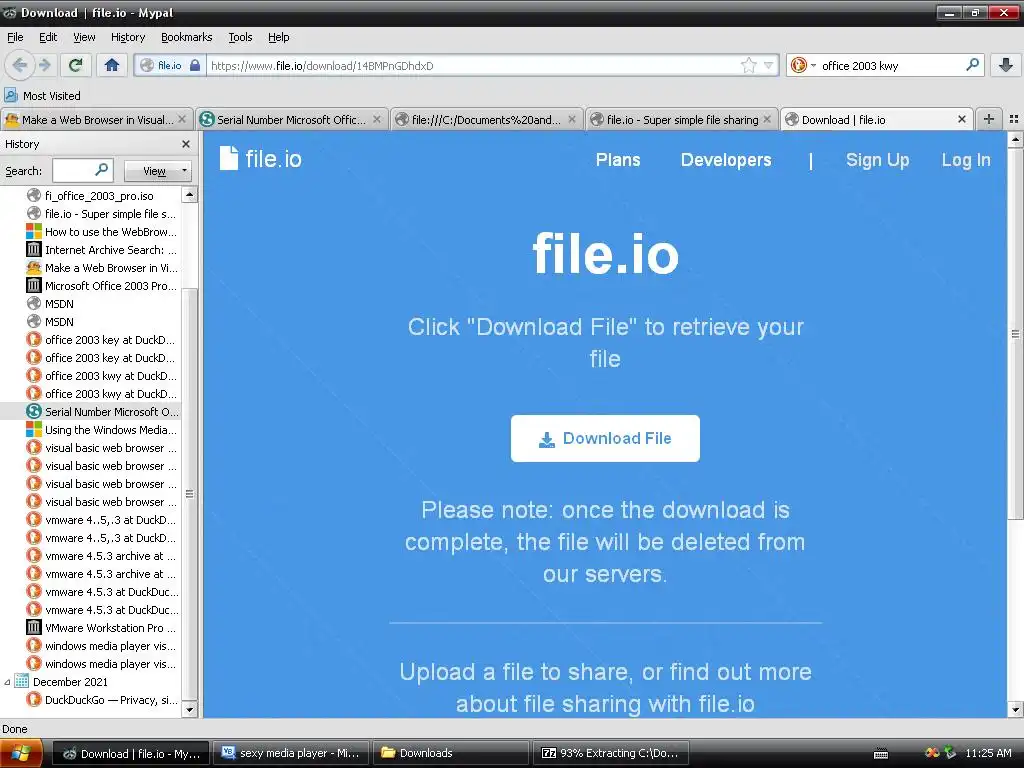Open Downloads folder taskbar button
1024x768 pixels.
tap(451, 753)
